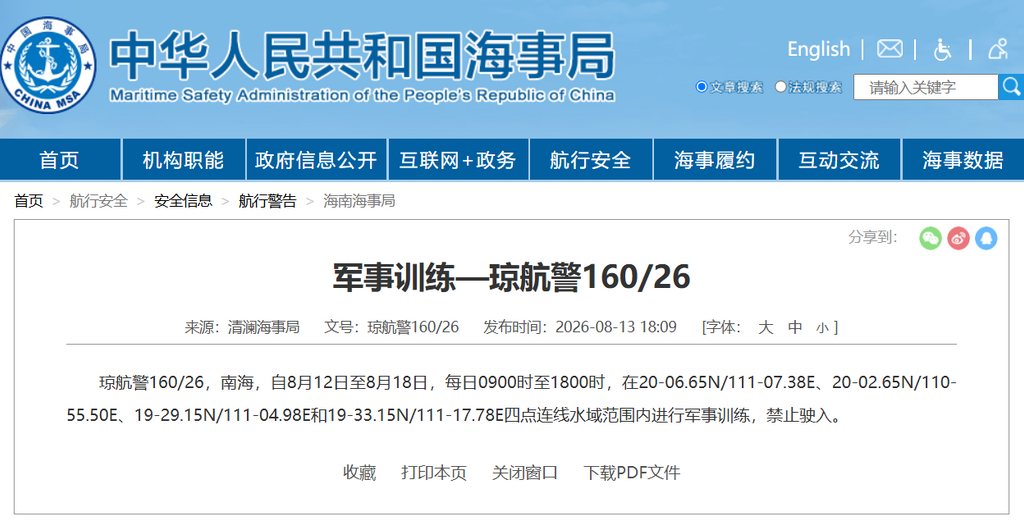Click the title 军事训练—琼航警160/26
The height and width of the screenshot is (521, 1024).
pos(511,277)
